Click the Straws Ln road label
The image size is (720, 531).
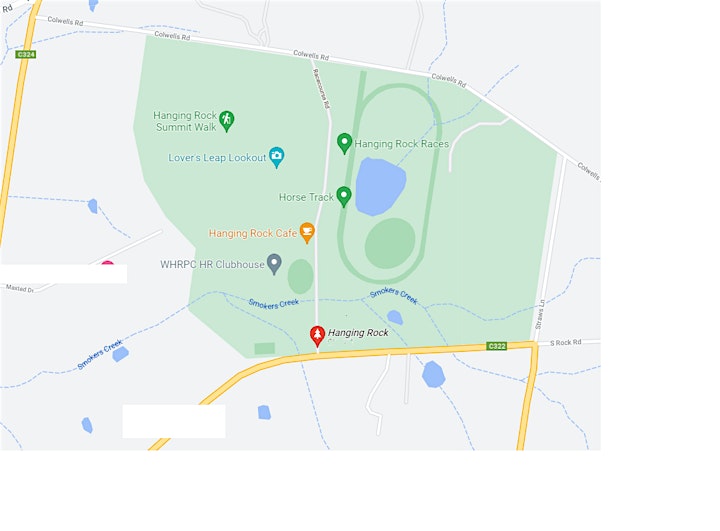point(540,314)
